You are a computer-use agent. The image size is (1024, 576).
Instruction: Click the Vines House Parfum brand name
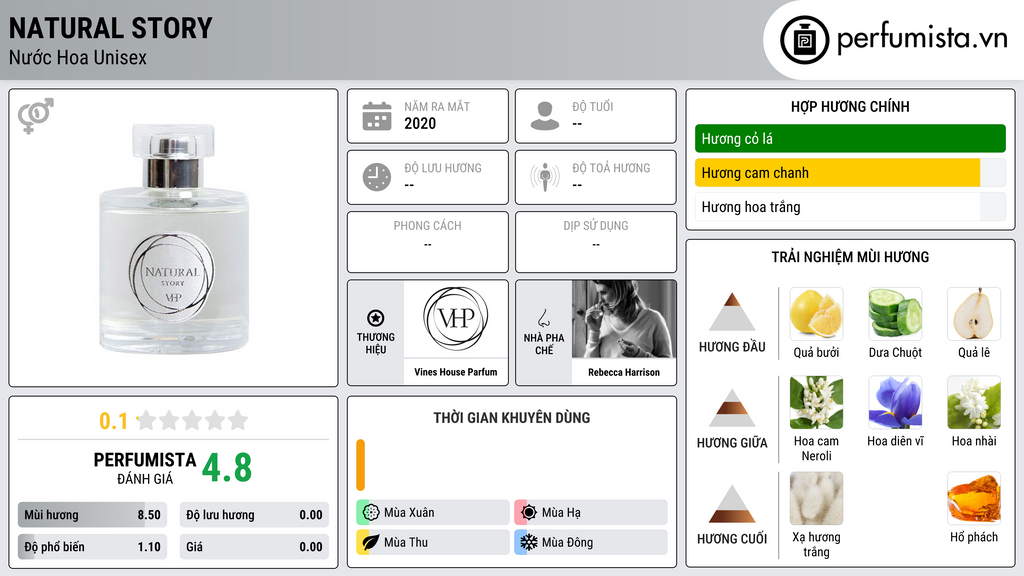pyautogui.click(x=455, y=372)
